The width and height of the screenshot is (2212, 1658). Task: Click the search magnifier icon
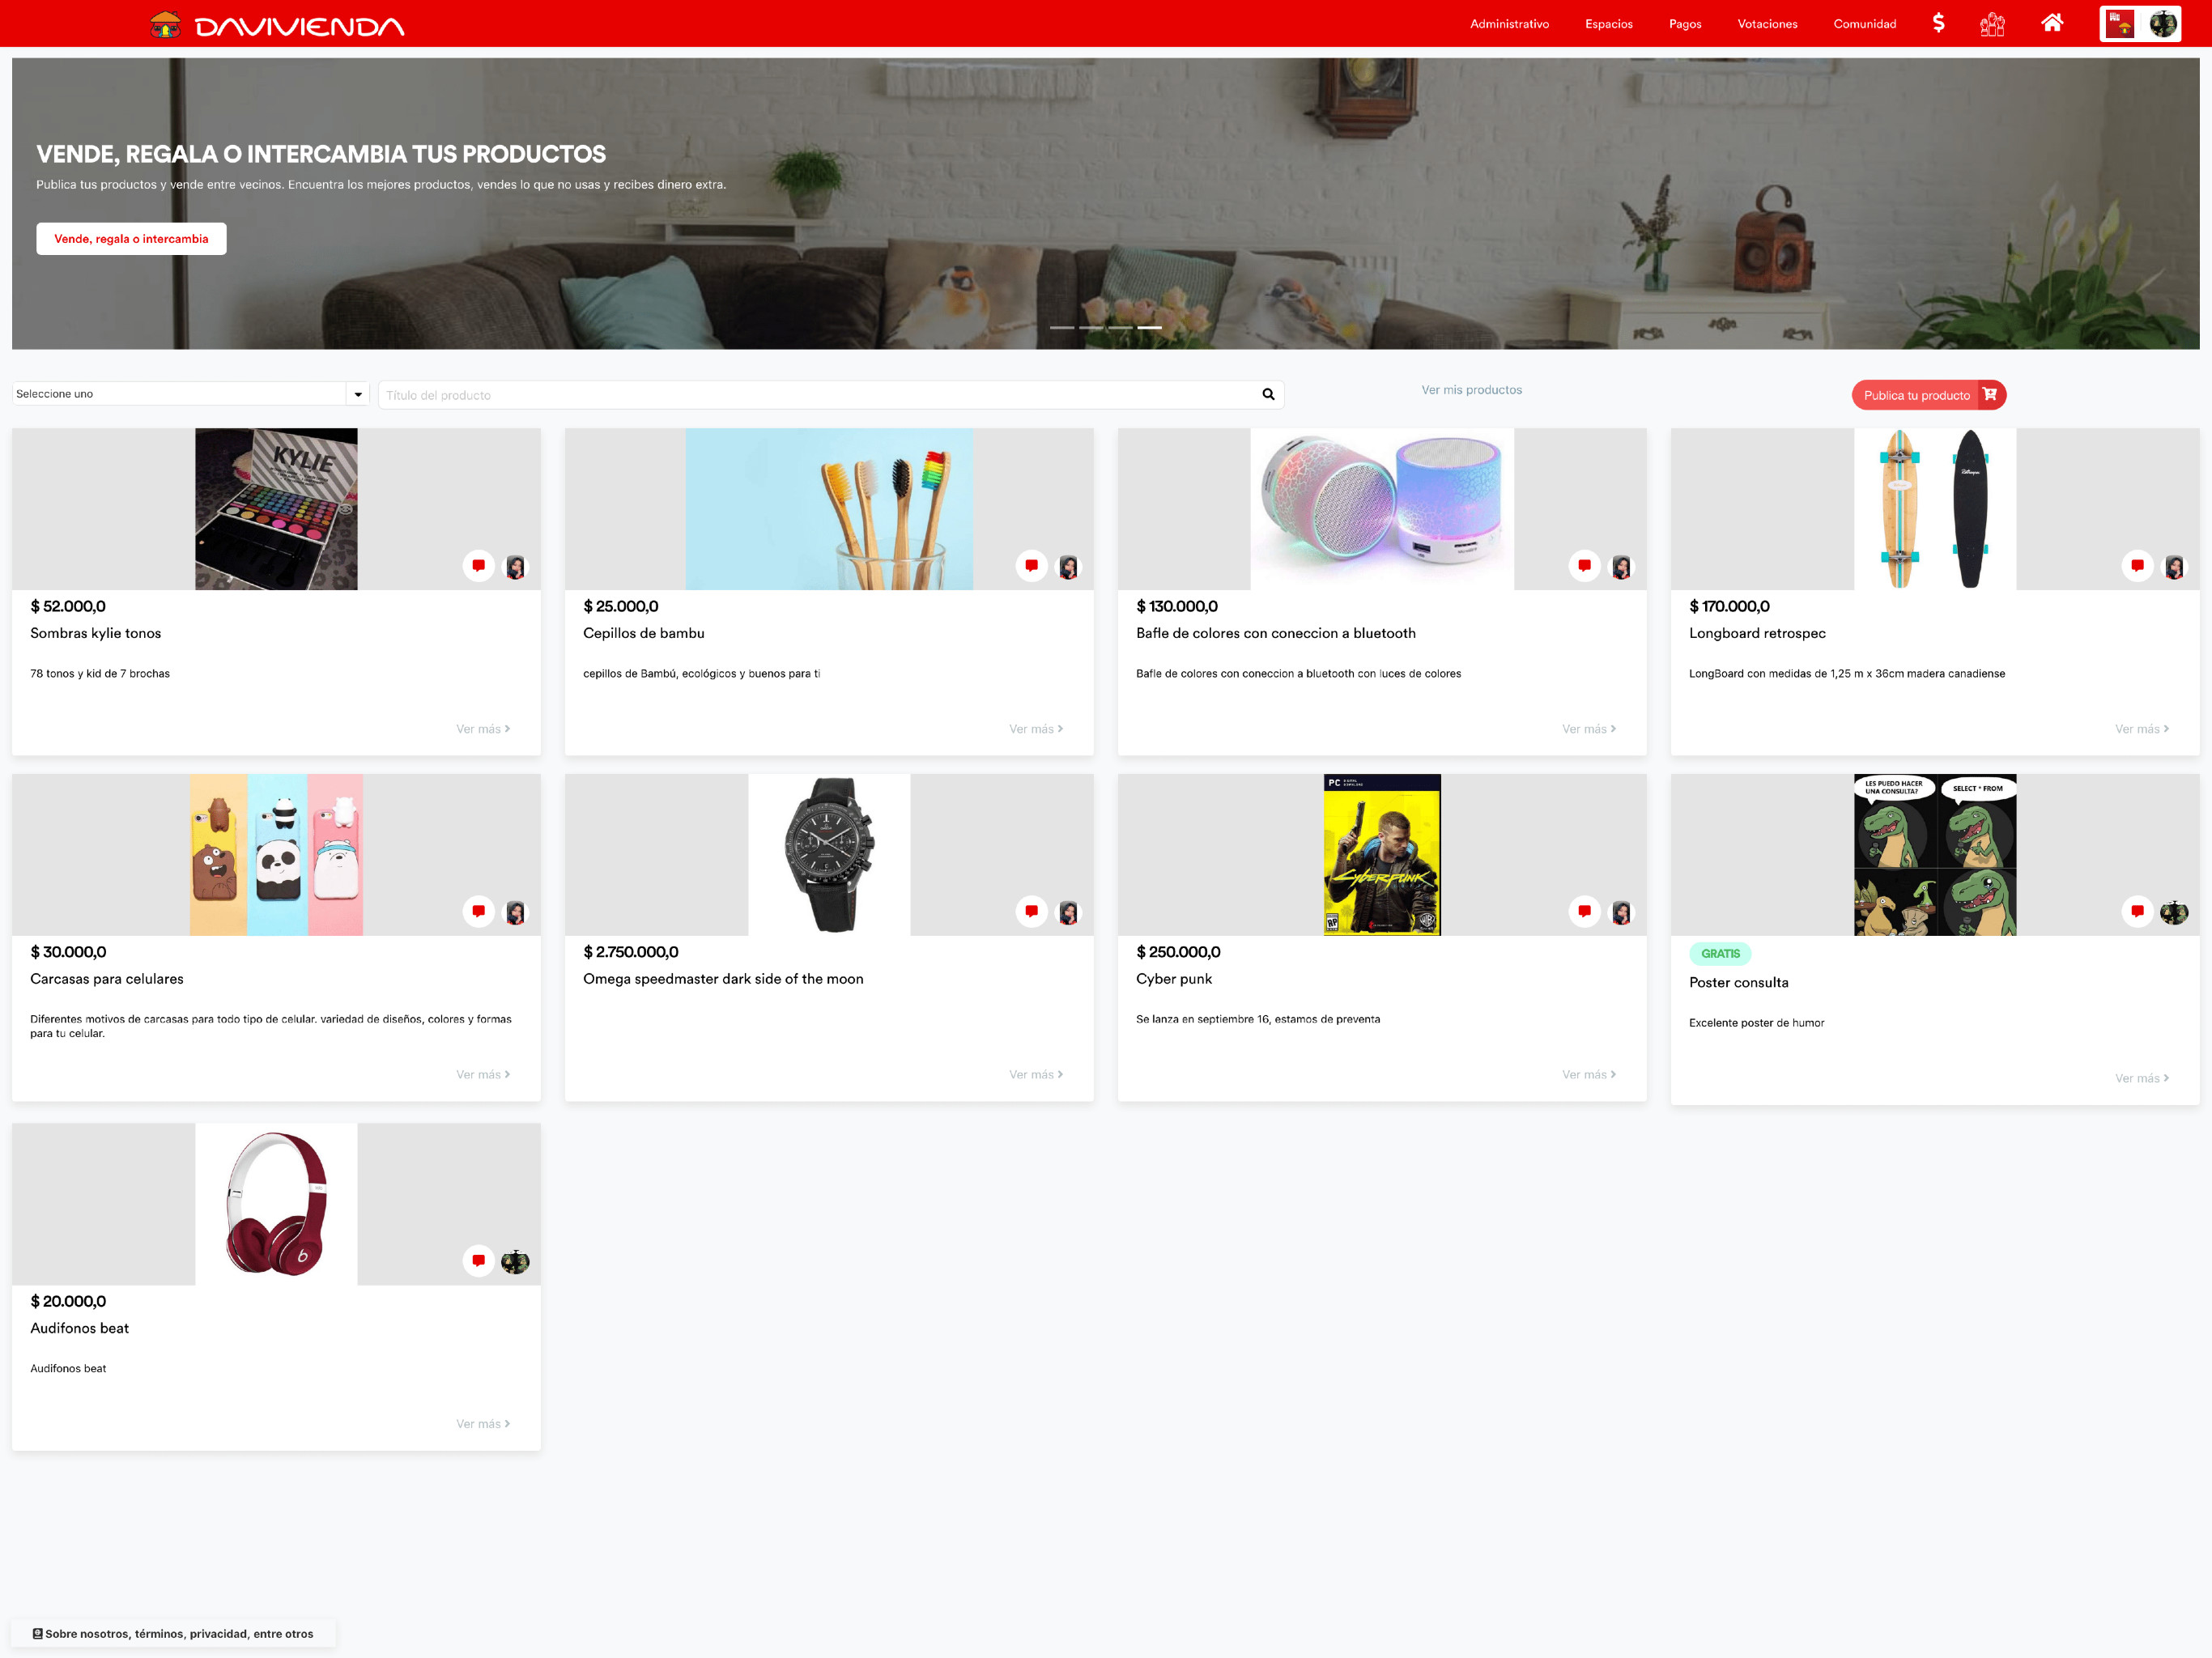[x=1268, y=395]
